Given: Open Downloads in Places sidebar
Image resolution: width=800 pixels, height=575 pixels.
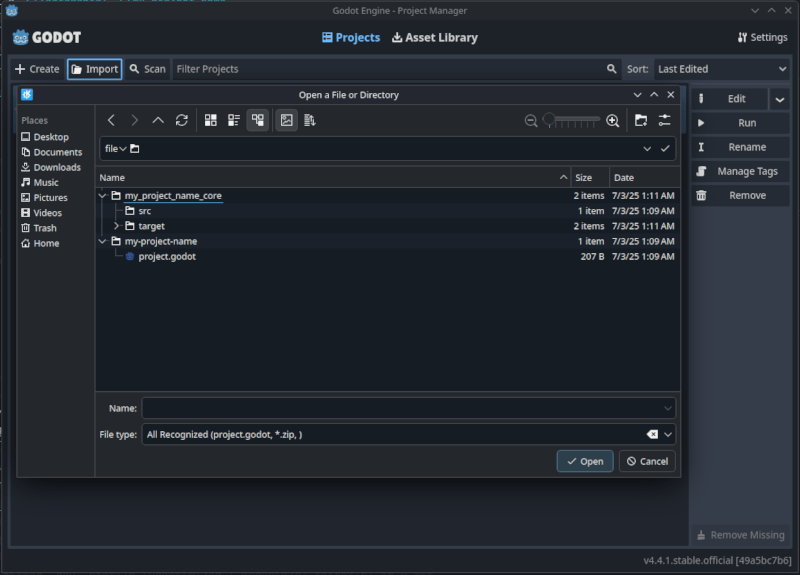Looking at the screenshot, I should point(56,167).
